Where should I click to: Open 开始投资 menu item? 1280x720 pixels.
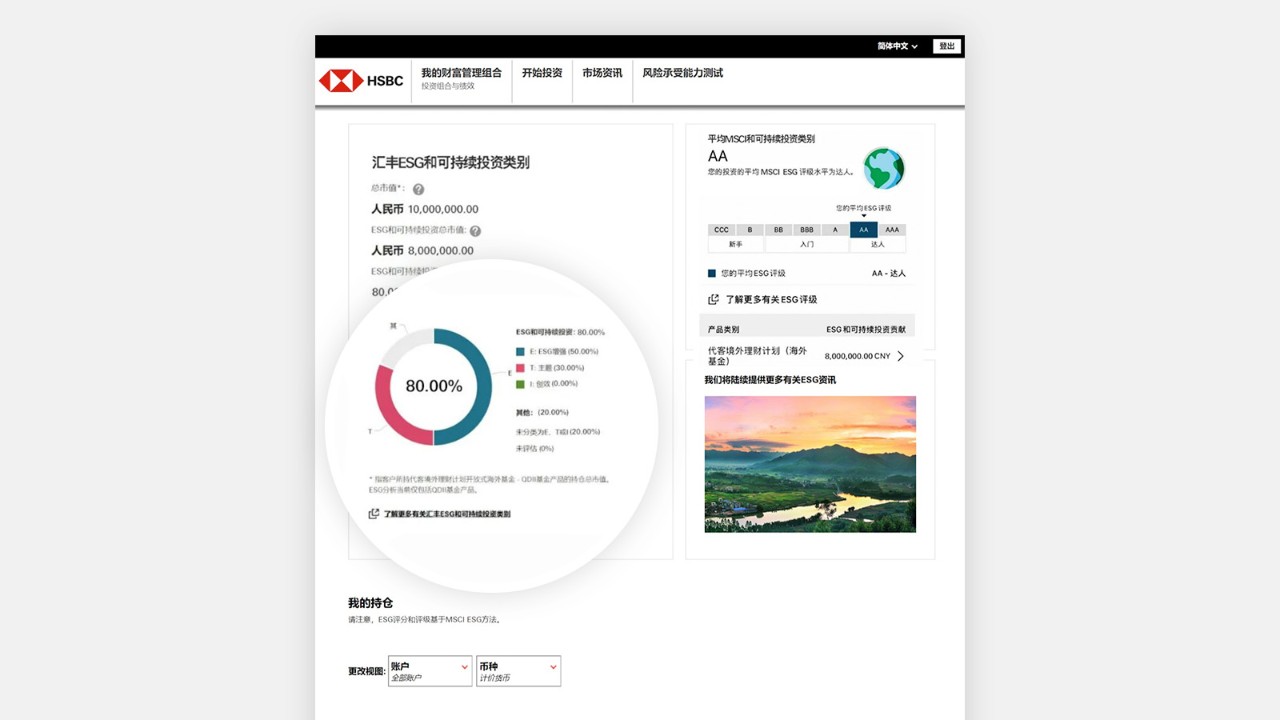(x=542, y=73)
